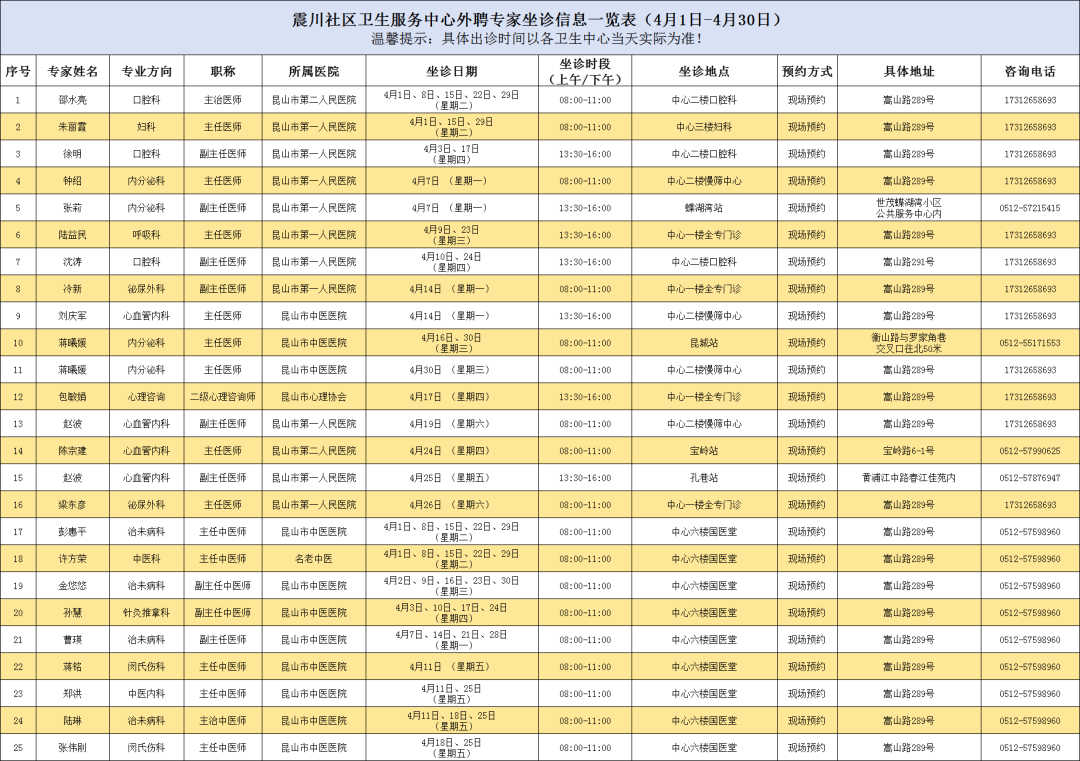Click phone number 0512-55171553

pyautogui.click(x=1030, y=343)
